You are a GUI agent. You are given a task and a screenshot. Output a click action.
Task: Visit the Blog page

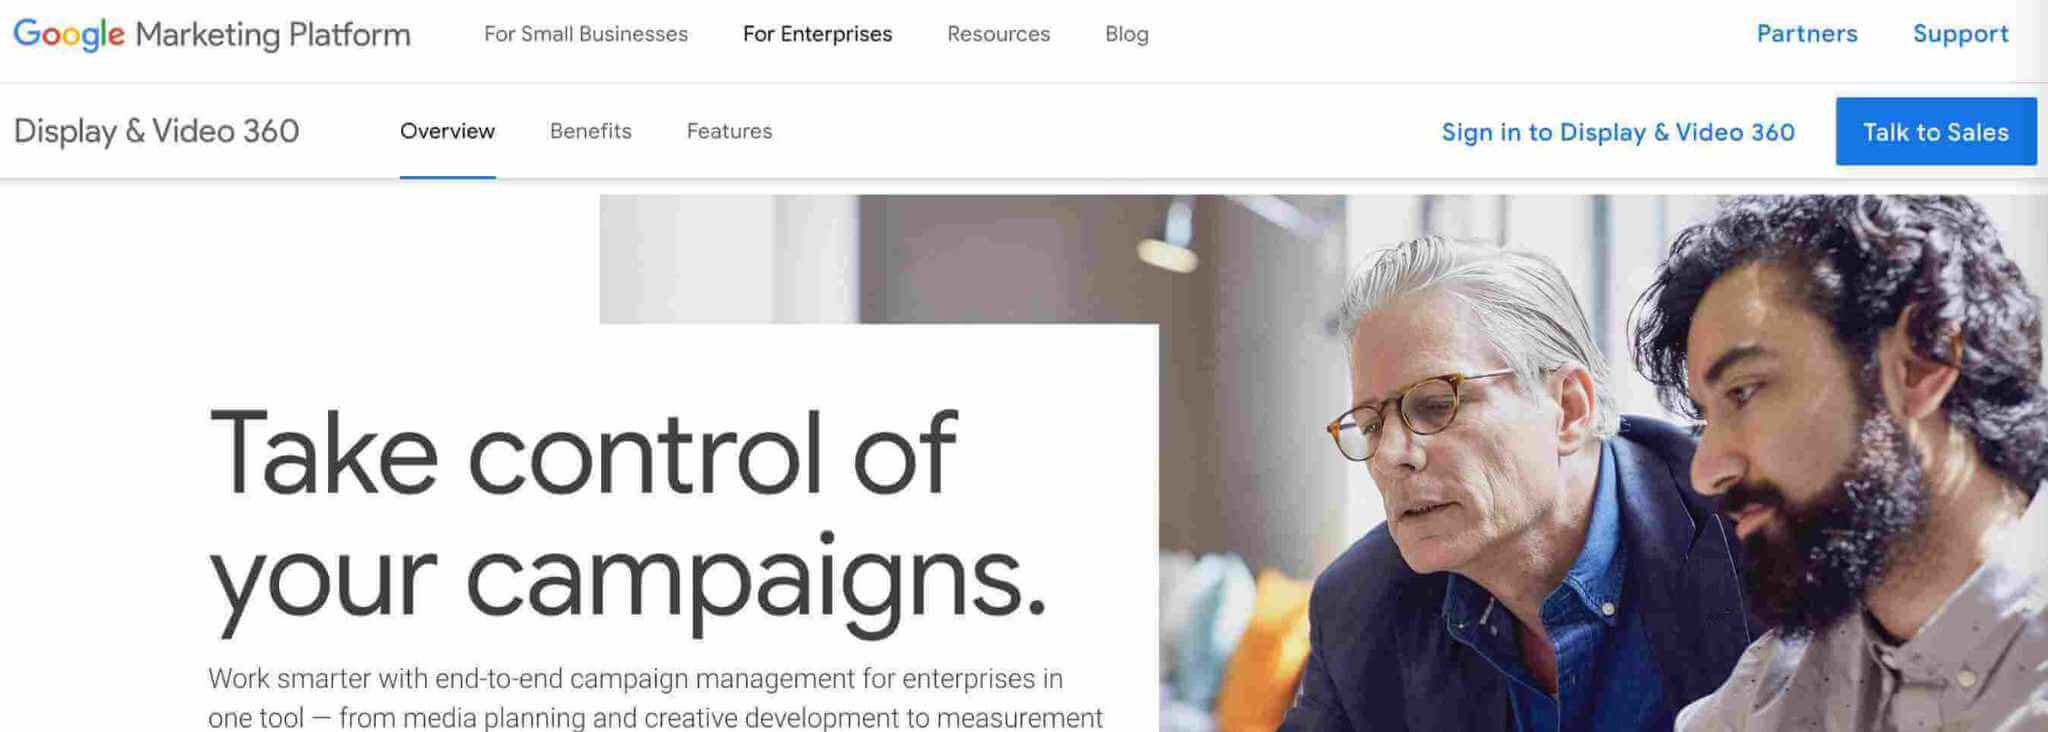coord(1125,34)
